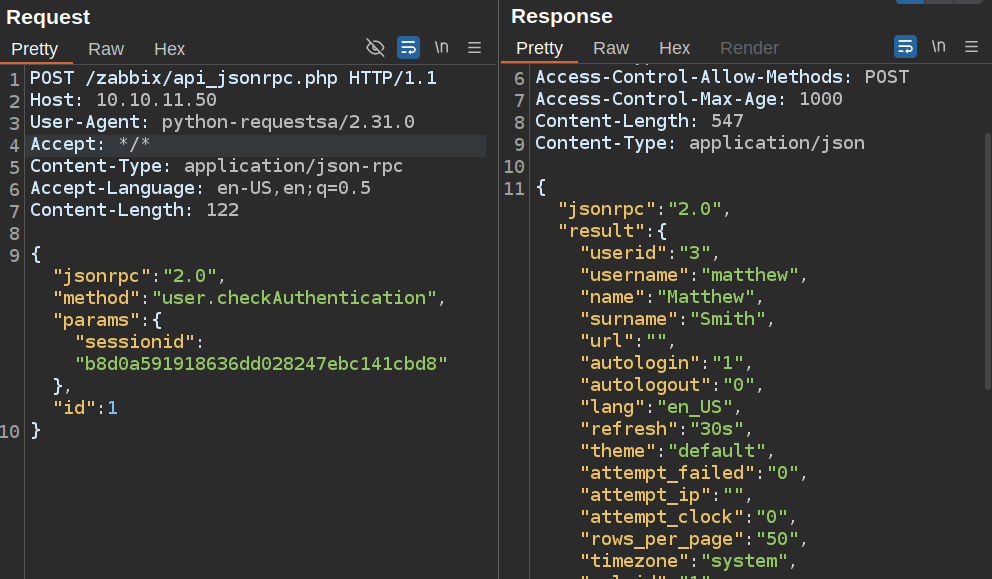The width and height of the screenshot is (992, 579).
Task: Select the Request Pretty tab
Action: [35, 49]
